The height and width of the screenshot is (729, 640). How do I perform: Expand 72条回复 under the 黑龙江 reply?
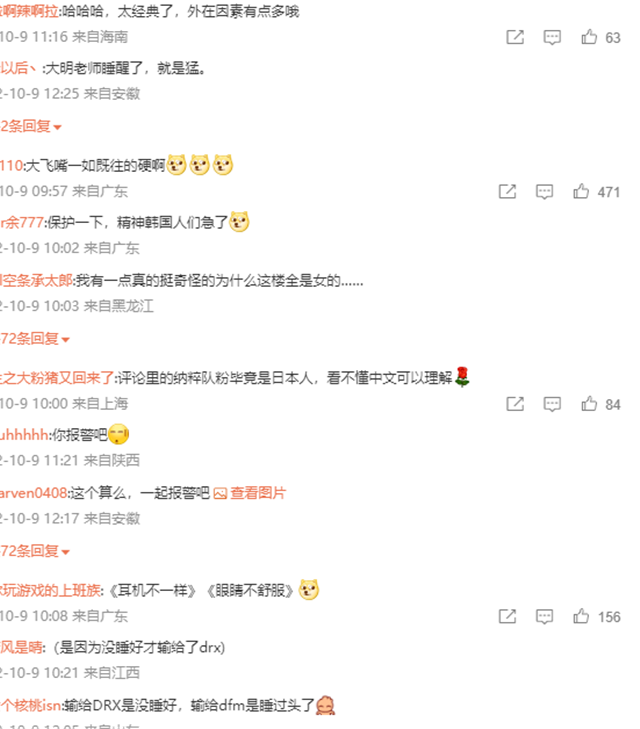[x=35, y=339]
